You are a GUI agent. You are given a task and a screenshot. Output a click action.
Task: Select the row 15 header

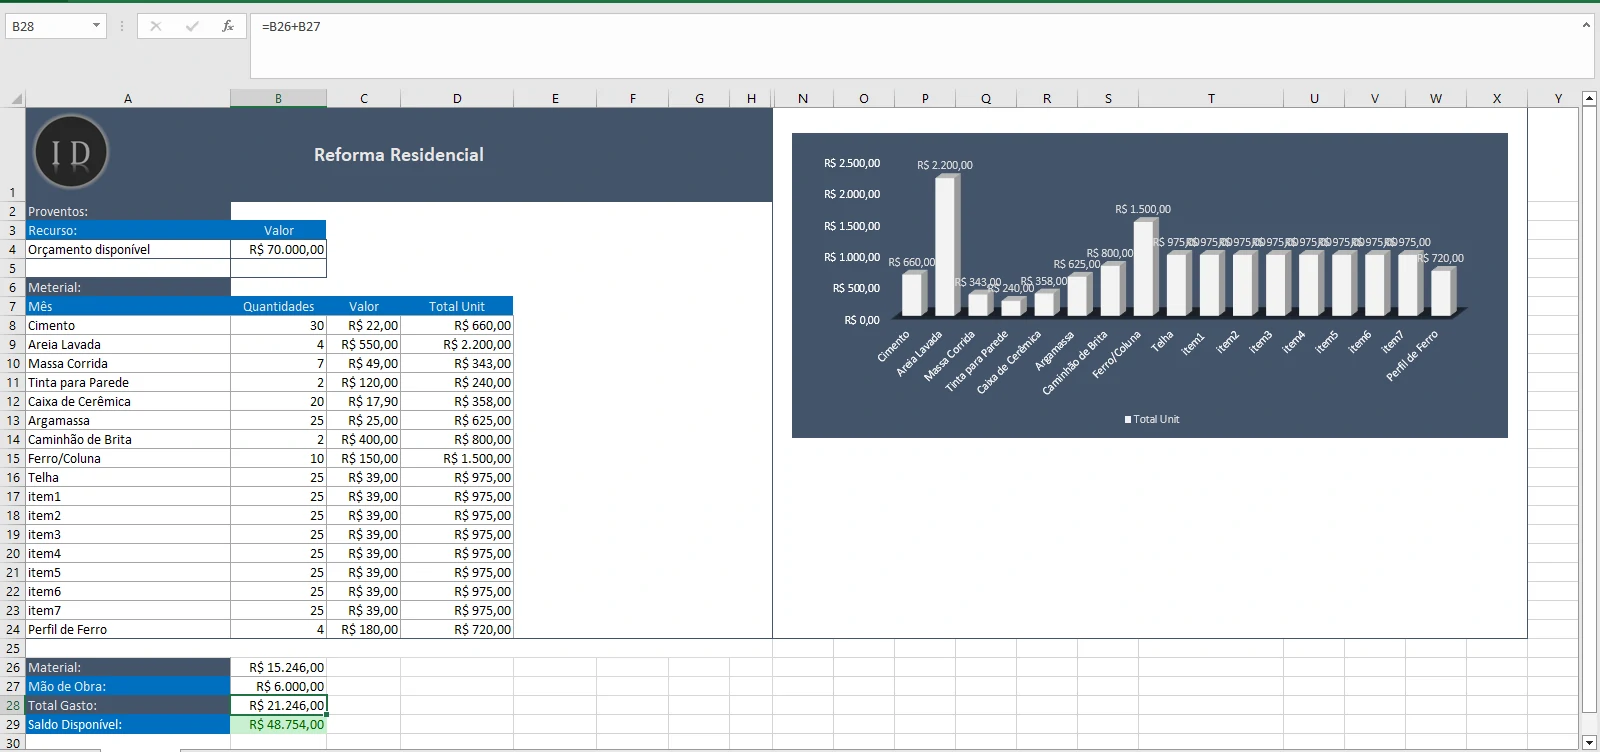[13, 458]
